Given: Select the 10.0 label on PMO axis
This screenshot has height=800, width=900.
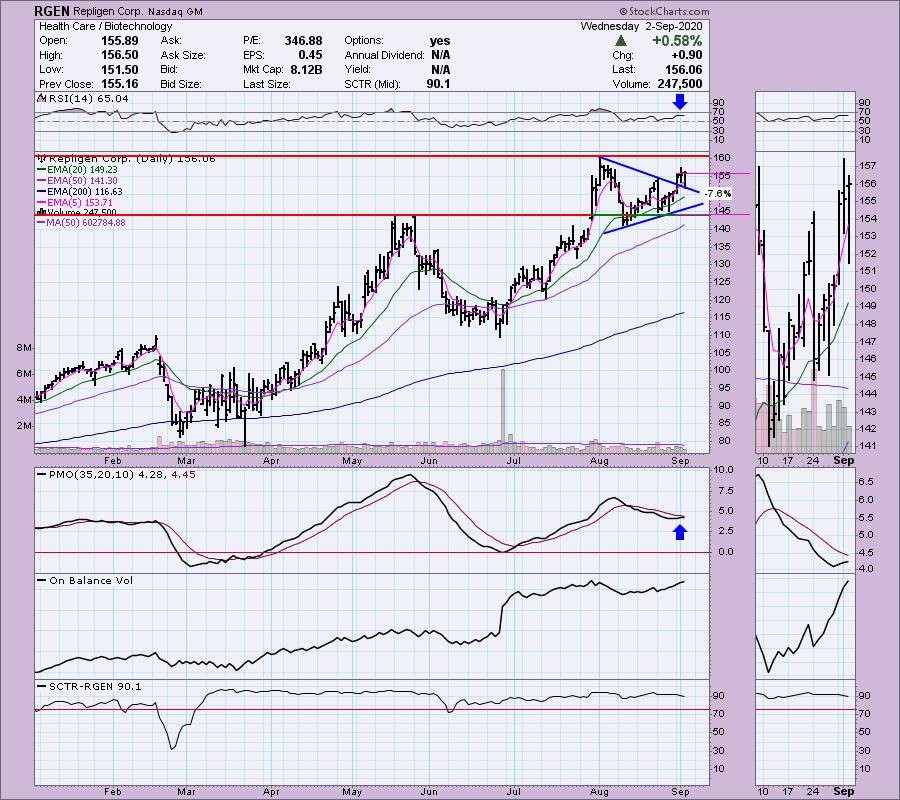Looking at the screenshot, I should tap(726, 469).
